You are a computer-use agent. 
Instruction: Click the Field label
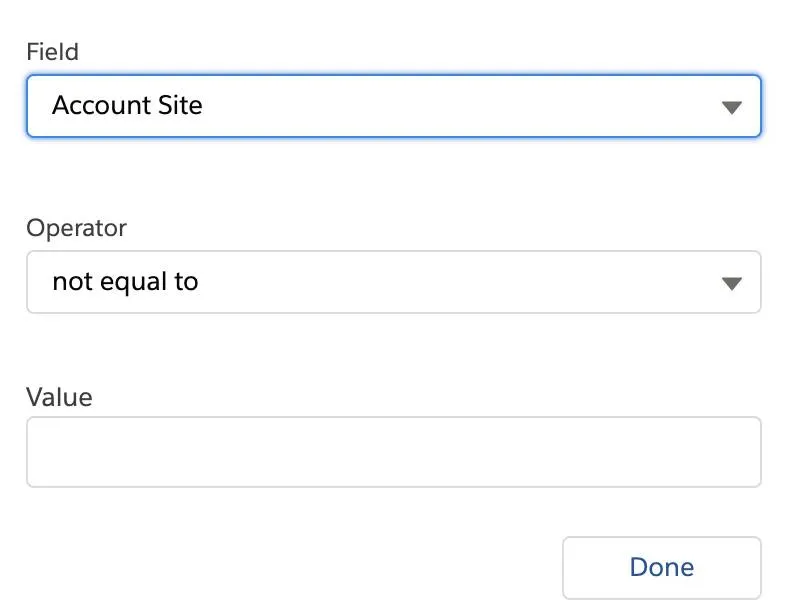(52, 52)
